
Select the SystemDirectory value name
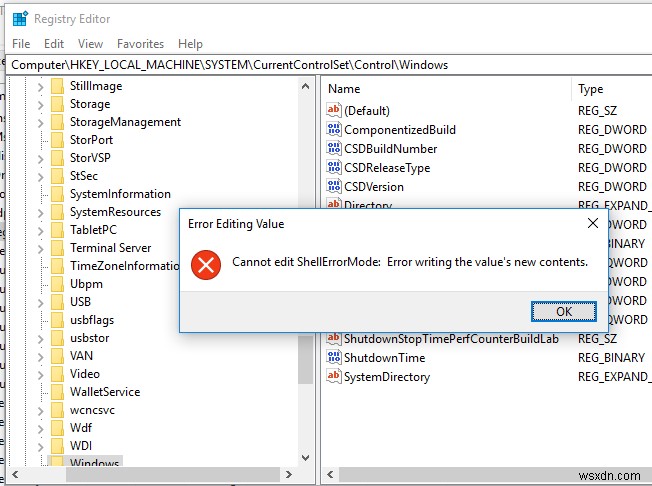pos(387,377)
